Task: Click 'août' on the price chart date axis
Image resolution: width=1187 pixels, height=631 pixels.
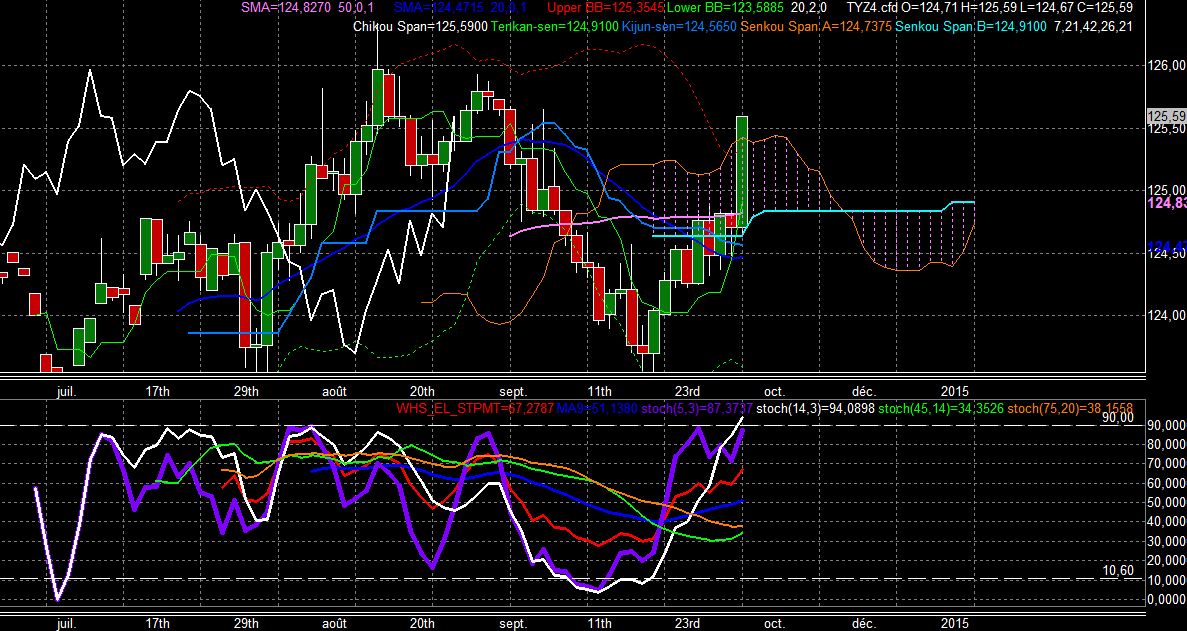Action: (334, 391)
